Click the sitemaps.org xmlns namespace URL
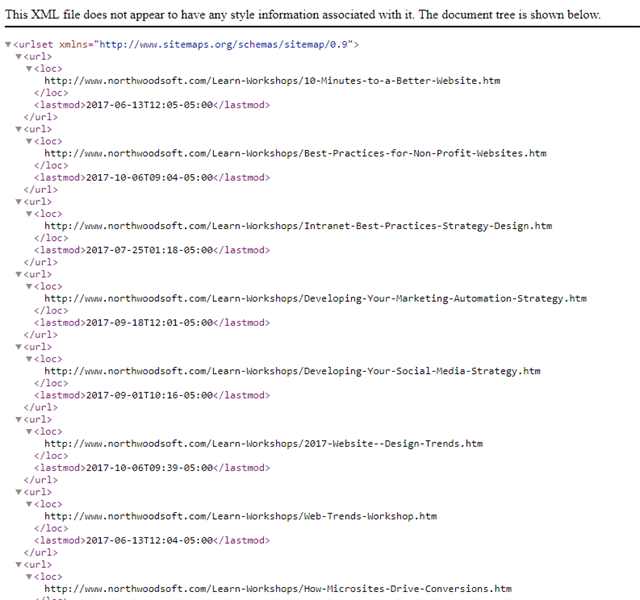Image resolution: width=640 pixels, height=600 pixels. (x=223, y=44)
